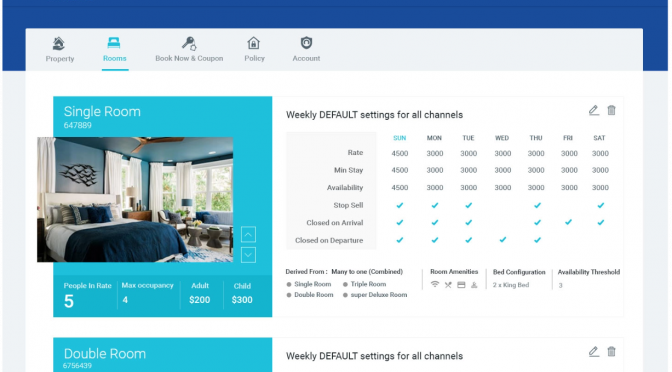The image size is (672, 372).
Task: Toggle Stop Sell checkmark for SUN
Action: coord(400,205)
